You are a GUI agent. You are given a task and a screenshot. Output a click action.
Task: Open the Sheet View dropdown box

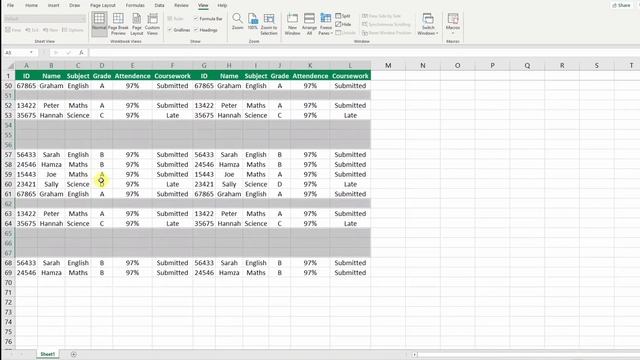(45, 19)
